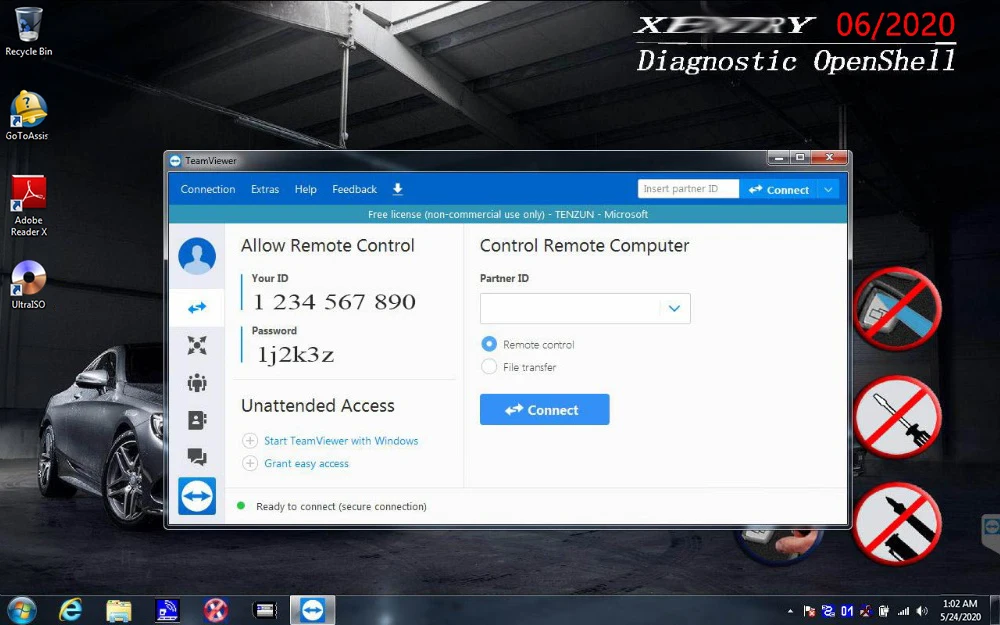Click the TeamViewer taskbar button
The height and width of the screenshot is (625, 1000).
[312, 610]
